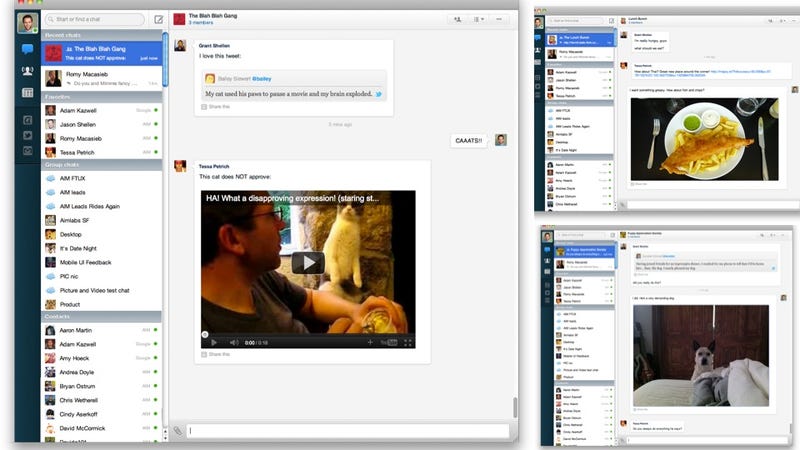Select Adam Kazwell in Favorites
The image size is (800, 450).
(102, 110)
